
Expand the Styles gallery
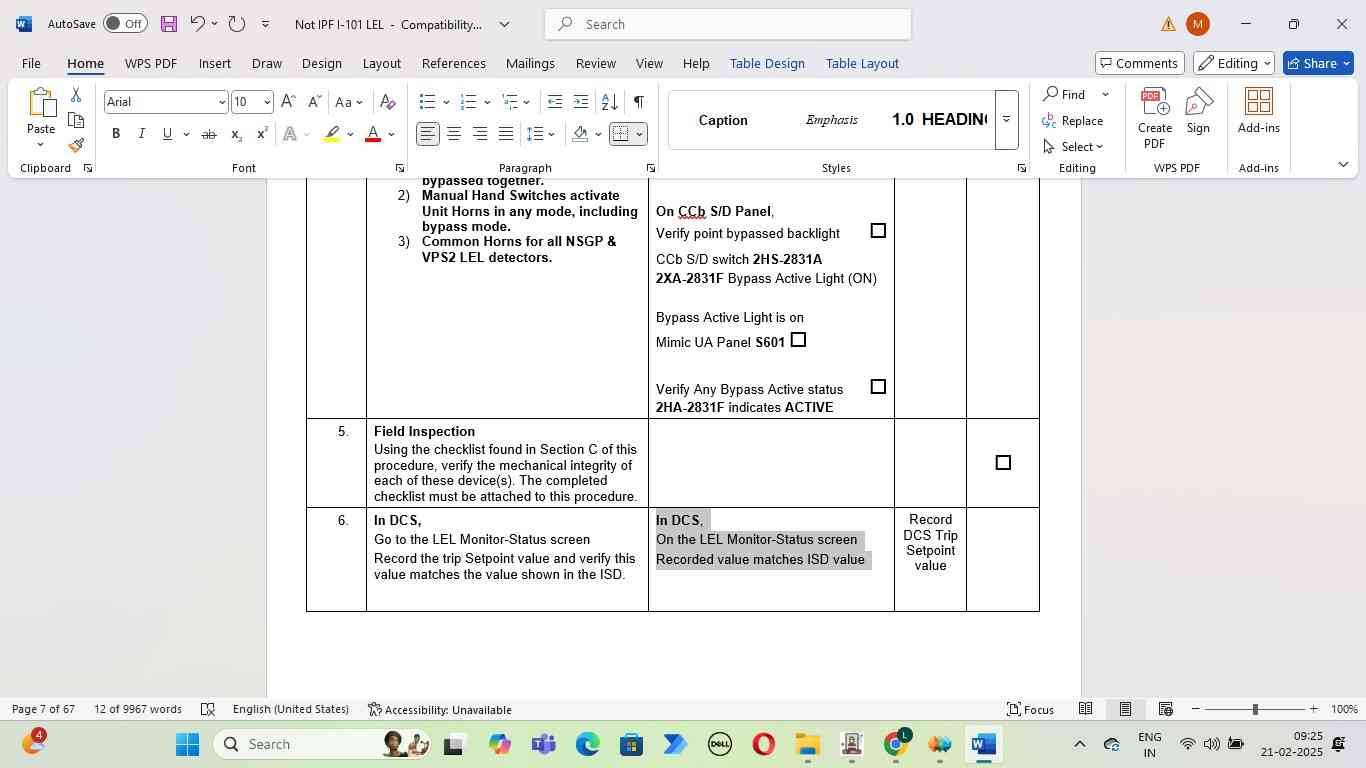click(1006, 120)
